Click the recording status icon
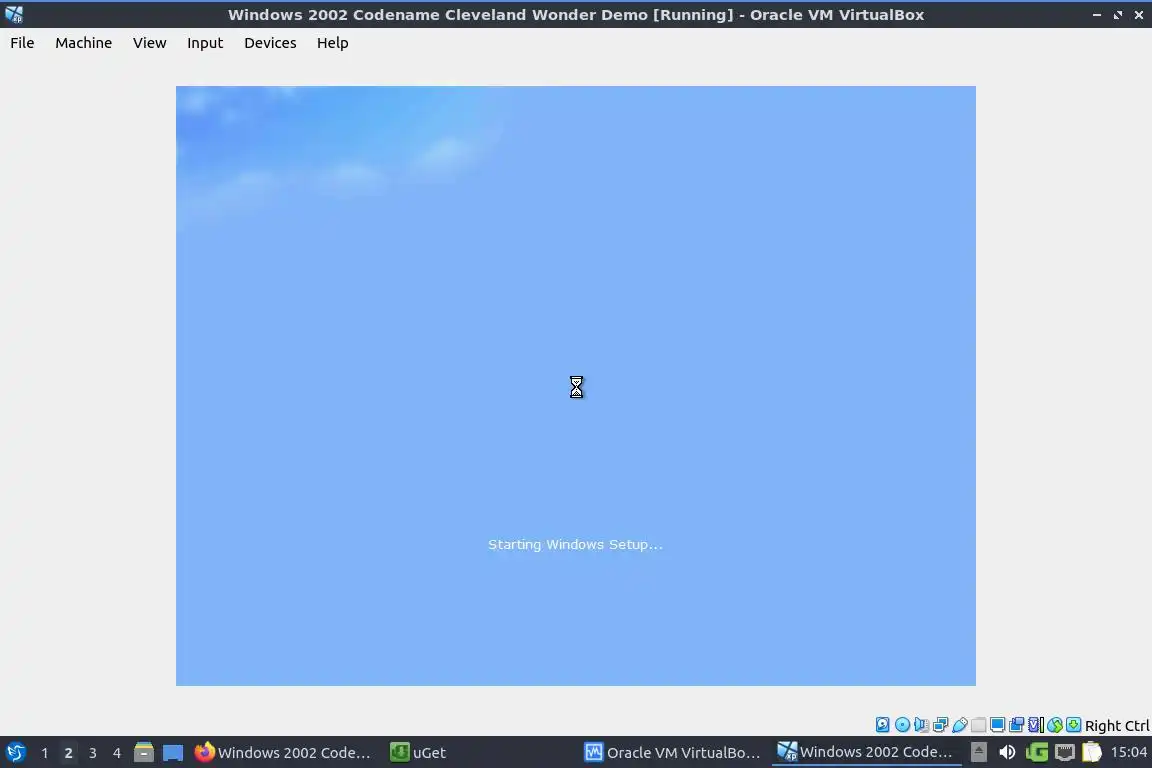 click(x=1017, y=725)
